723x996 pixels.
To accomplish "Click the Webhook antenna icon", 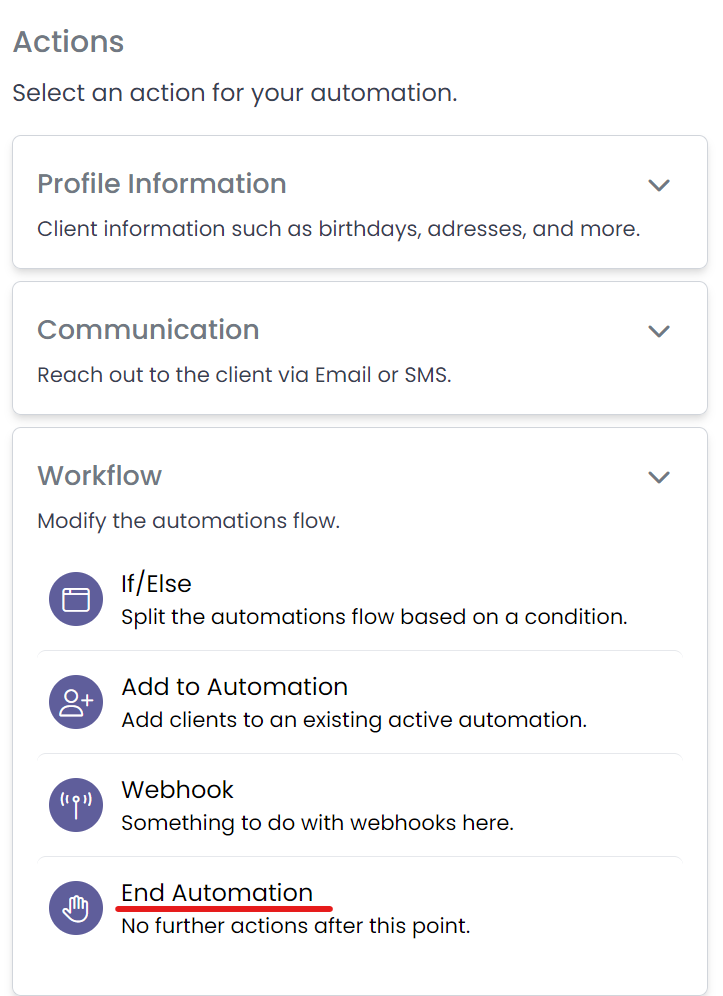I will coord(76,805).
